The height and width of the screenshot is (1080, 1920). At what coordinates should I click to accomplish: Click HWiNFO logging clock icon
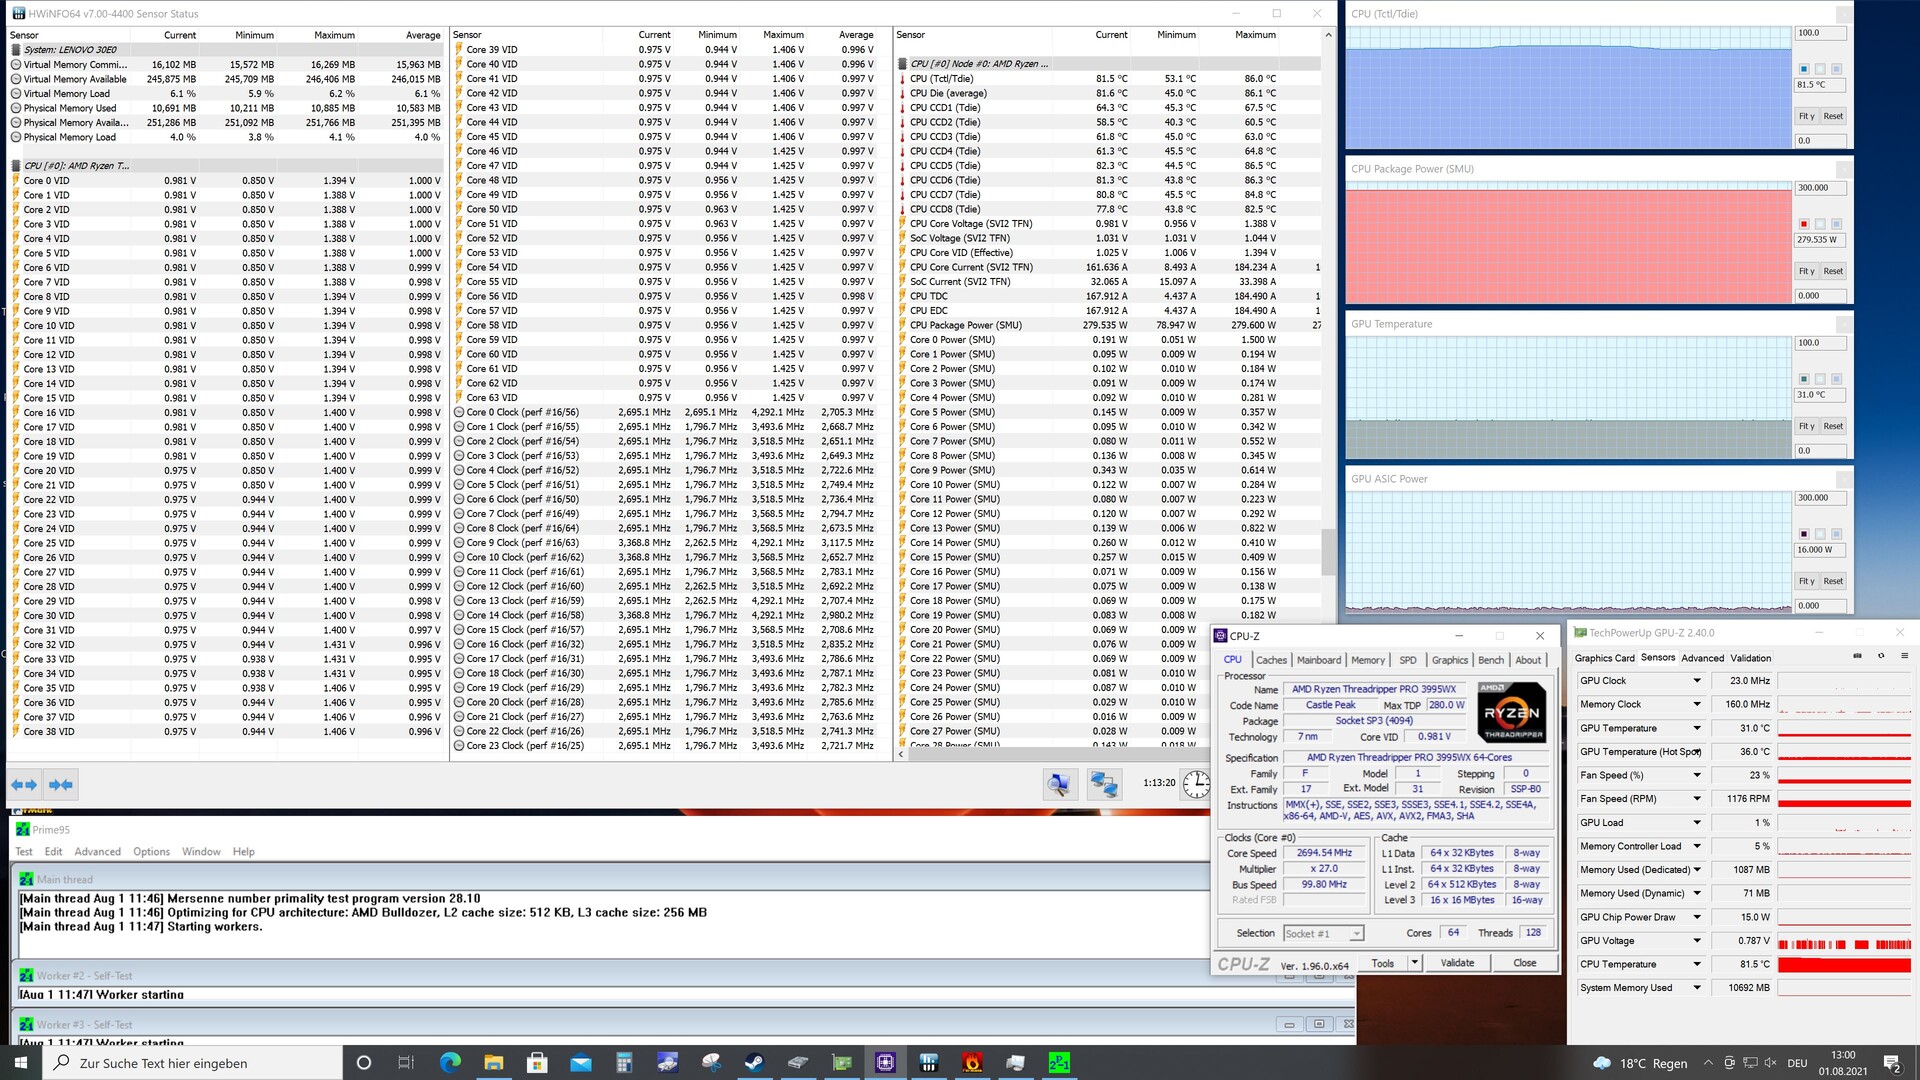point(1196,784)
